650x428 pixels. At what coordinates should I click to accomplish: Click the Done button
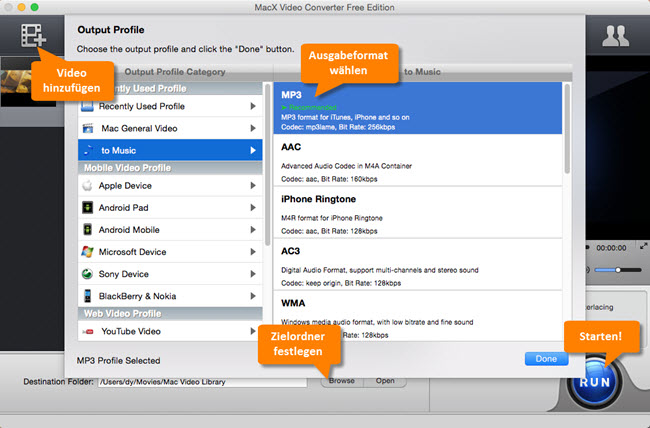pyautogui.click(x=546, y=359)
